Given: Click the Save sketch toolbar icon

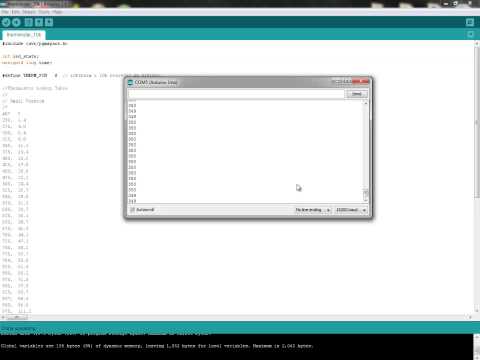Looking at the screenshot, I should click(49, 22).
